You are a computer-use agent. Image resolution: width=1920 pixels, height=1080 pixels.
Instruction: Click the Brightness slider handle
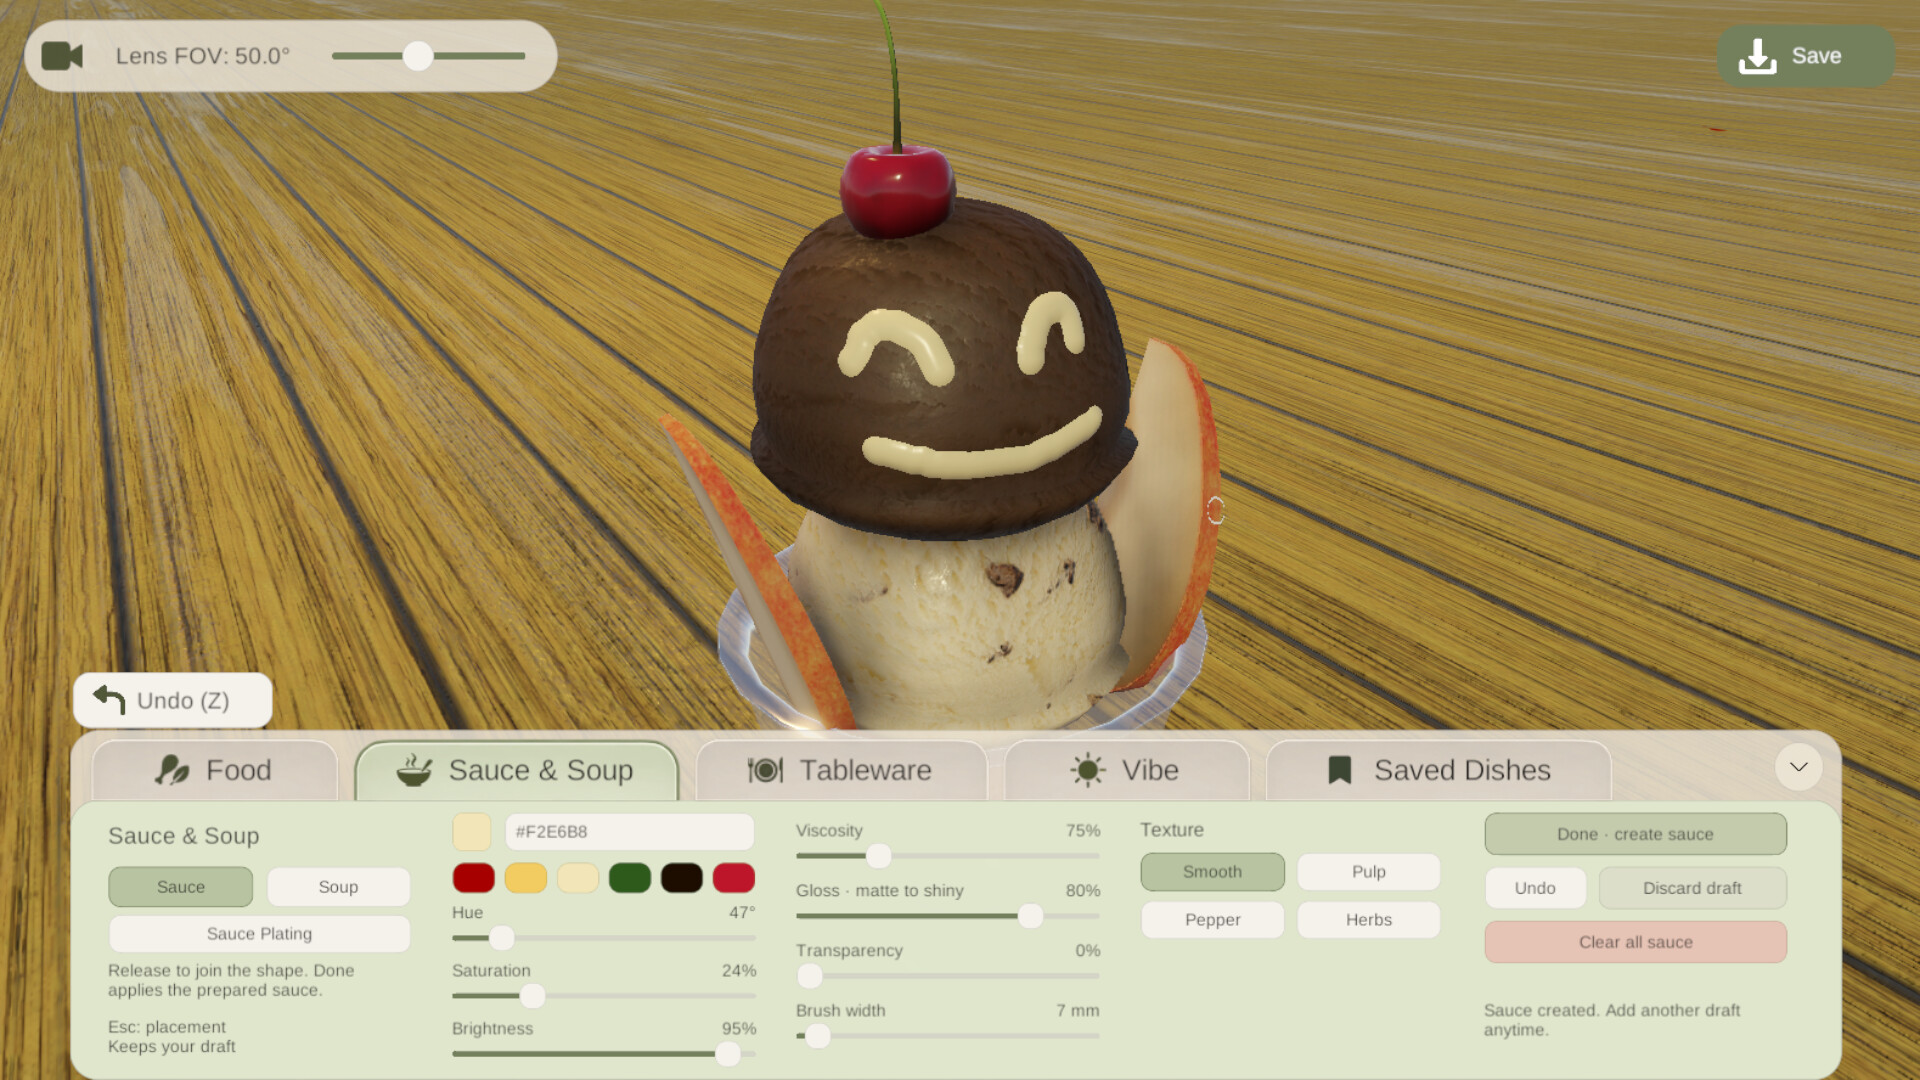click(x=728, y=1054)
